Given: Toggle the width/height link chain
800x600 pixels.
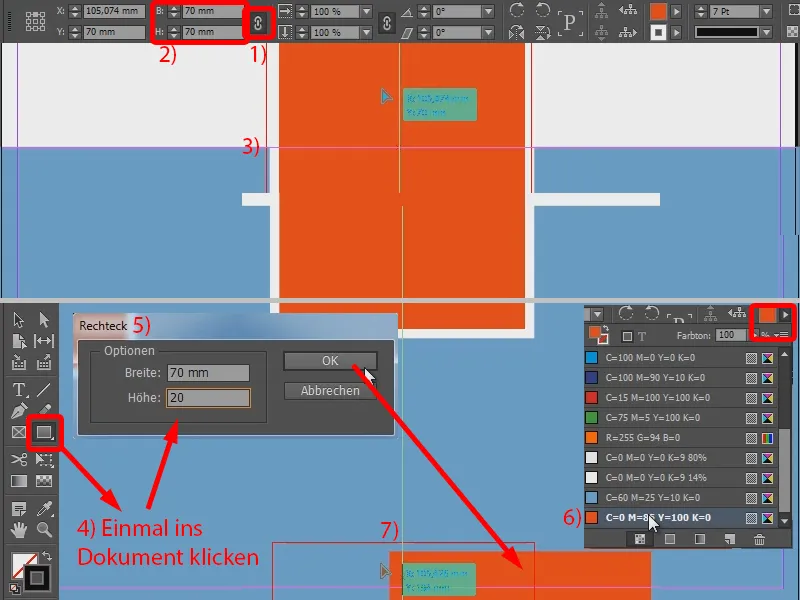Looking at the screenshot, I should pyautogui.click(x=258, y=22).
